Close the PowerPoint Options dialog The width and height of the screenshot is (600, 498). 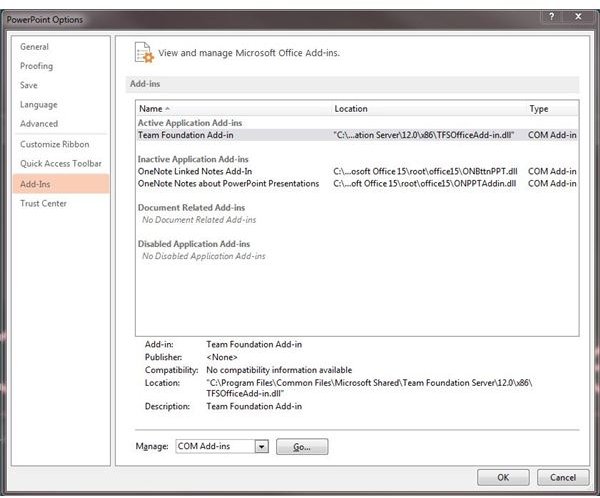(578, 16)
